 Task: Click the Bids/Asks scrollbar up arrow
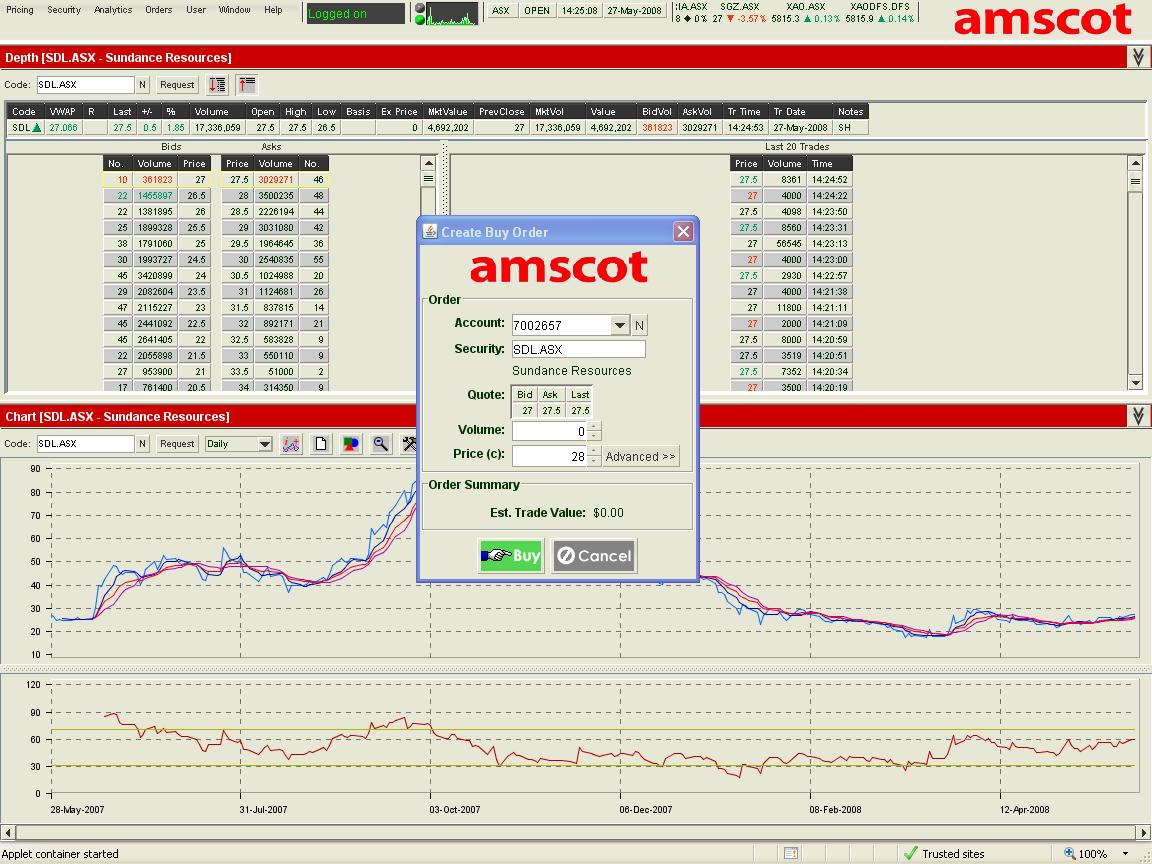428,163
